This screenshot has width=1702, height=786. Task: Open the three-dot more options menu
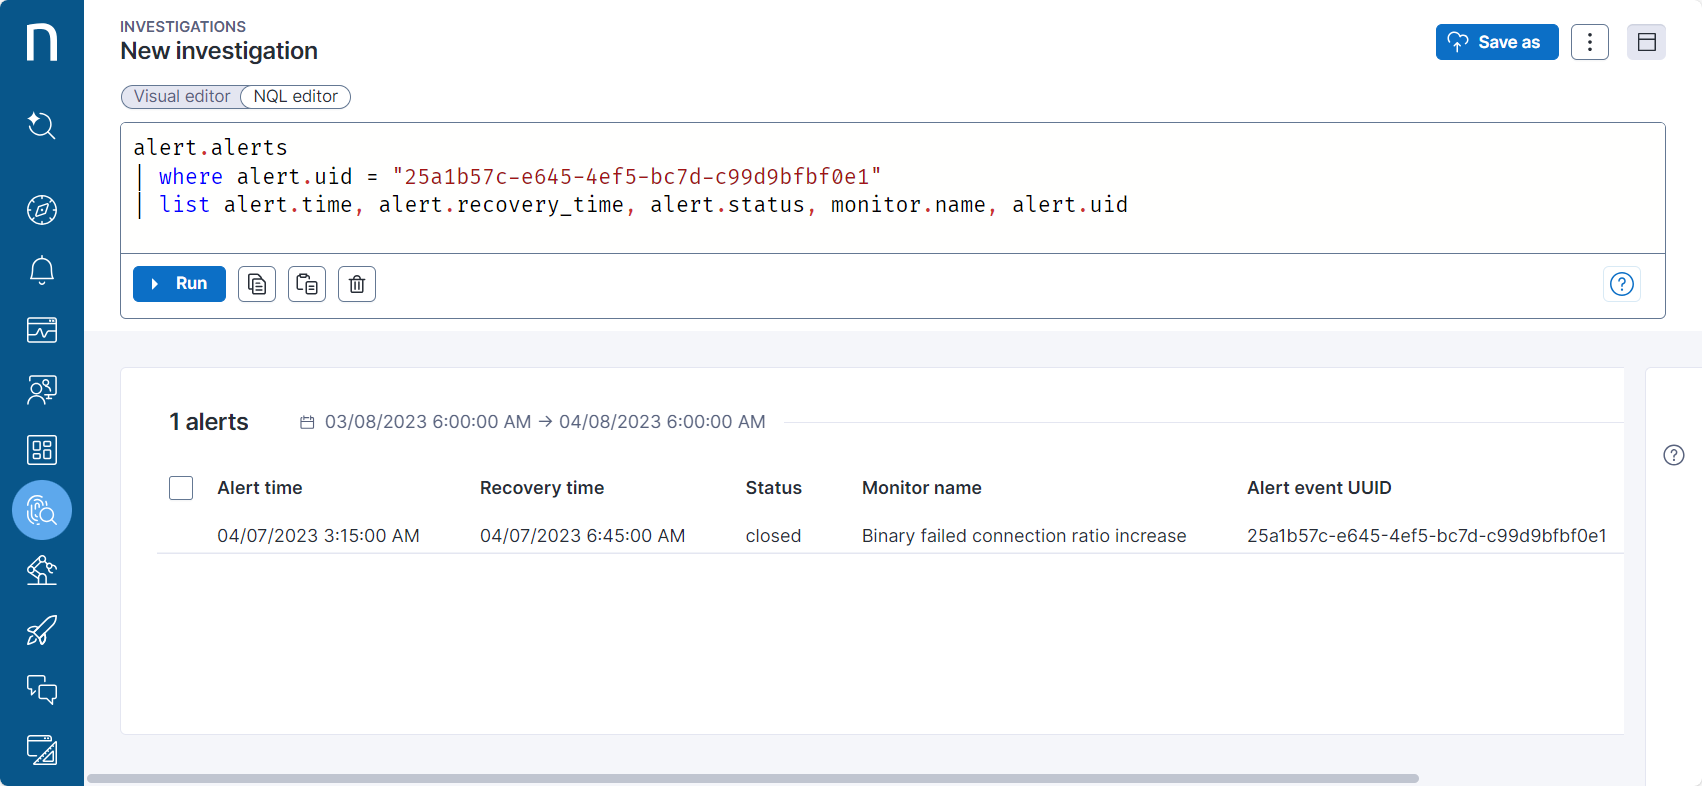coord(1589,42)
